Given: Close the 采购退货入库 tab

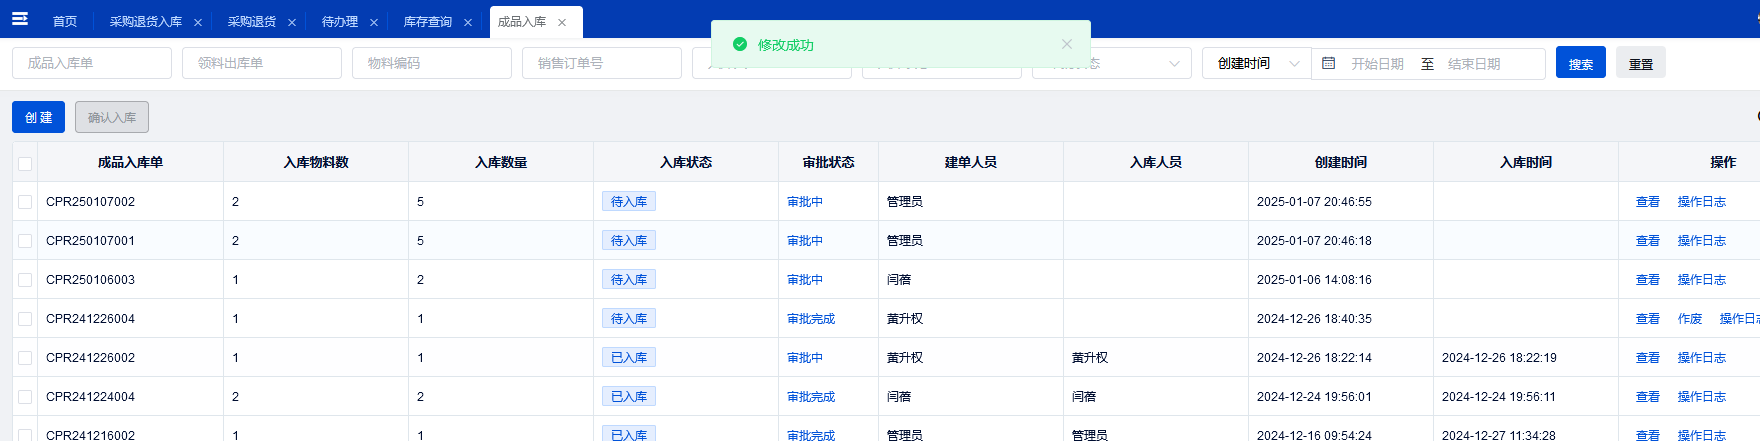Looking at the screenshot, I should tap(198, 22).
